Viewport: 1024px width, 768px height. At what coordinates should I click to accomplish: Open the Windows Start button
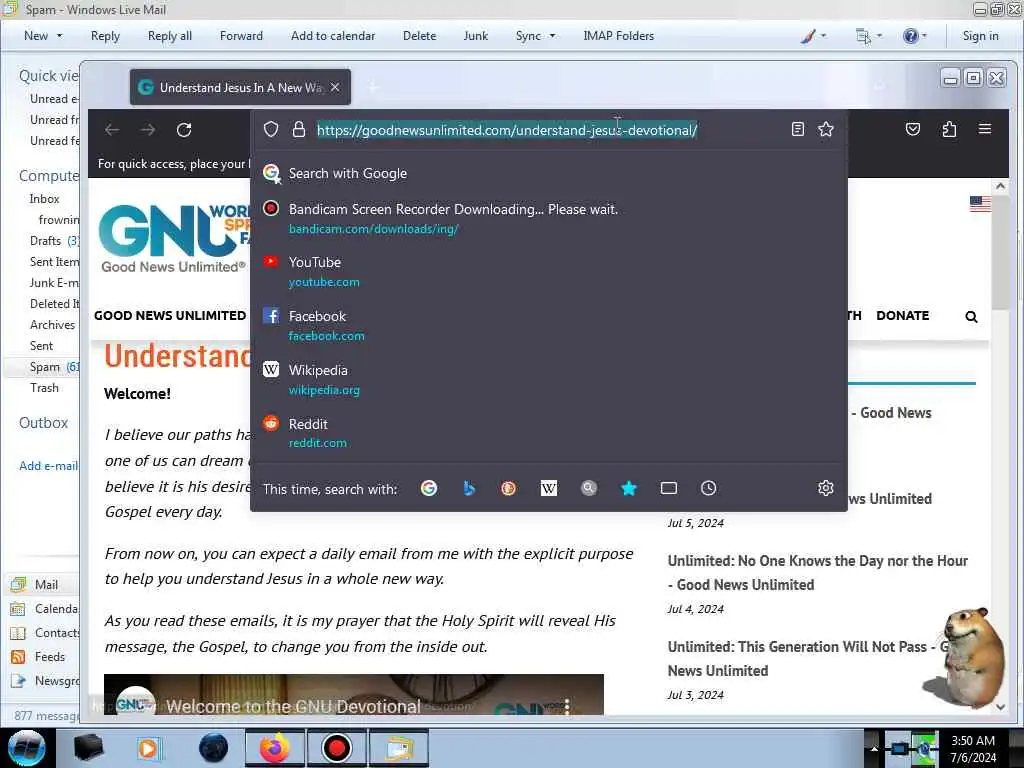[x=27, y=748]
